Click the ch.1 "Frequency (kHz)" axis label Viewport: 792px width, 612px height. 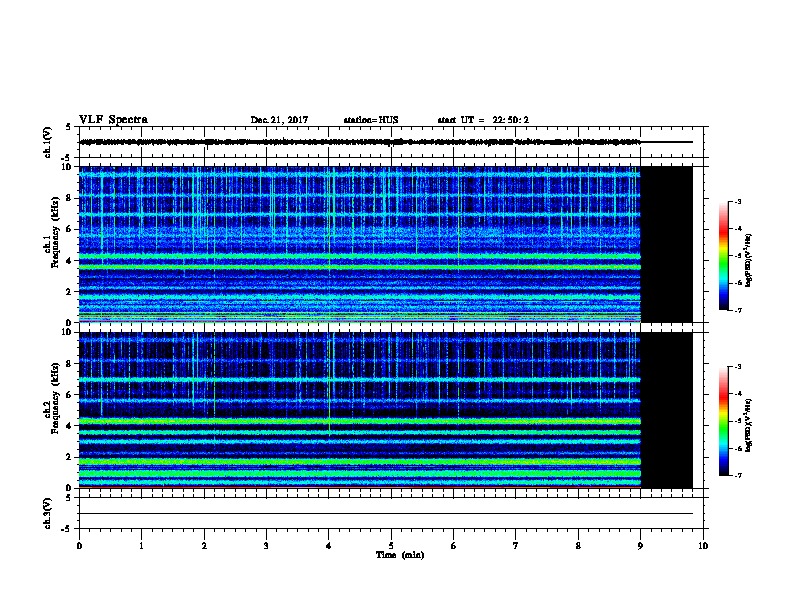[x=55, y=232]
